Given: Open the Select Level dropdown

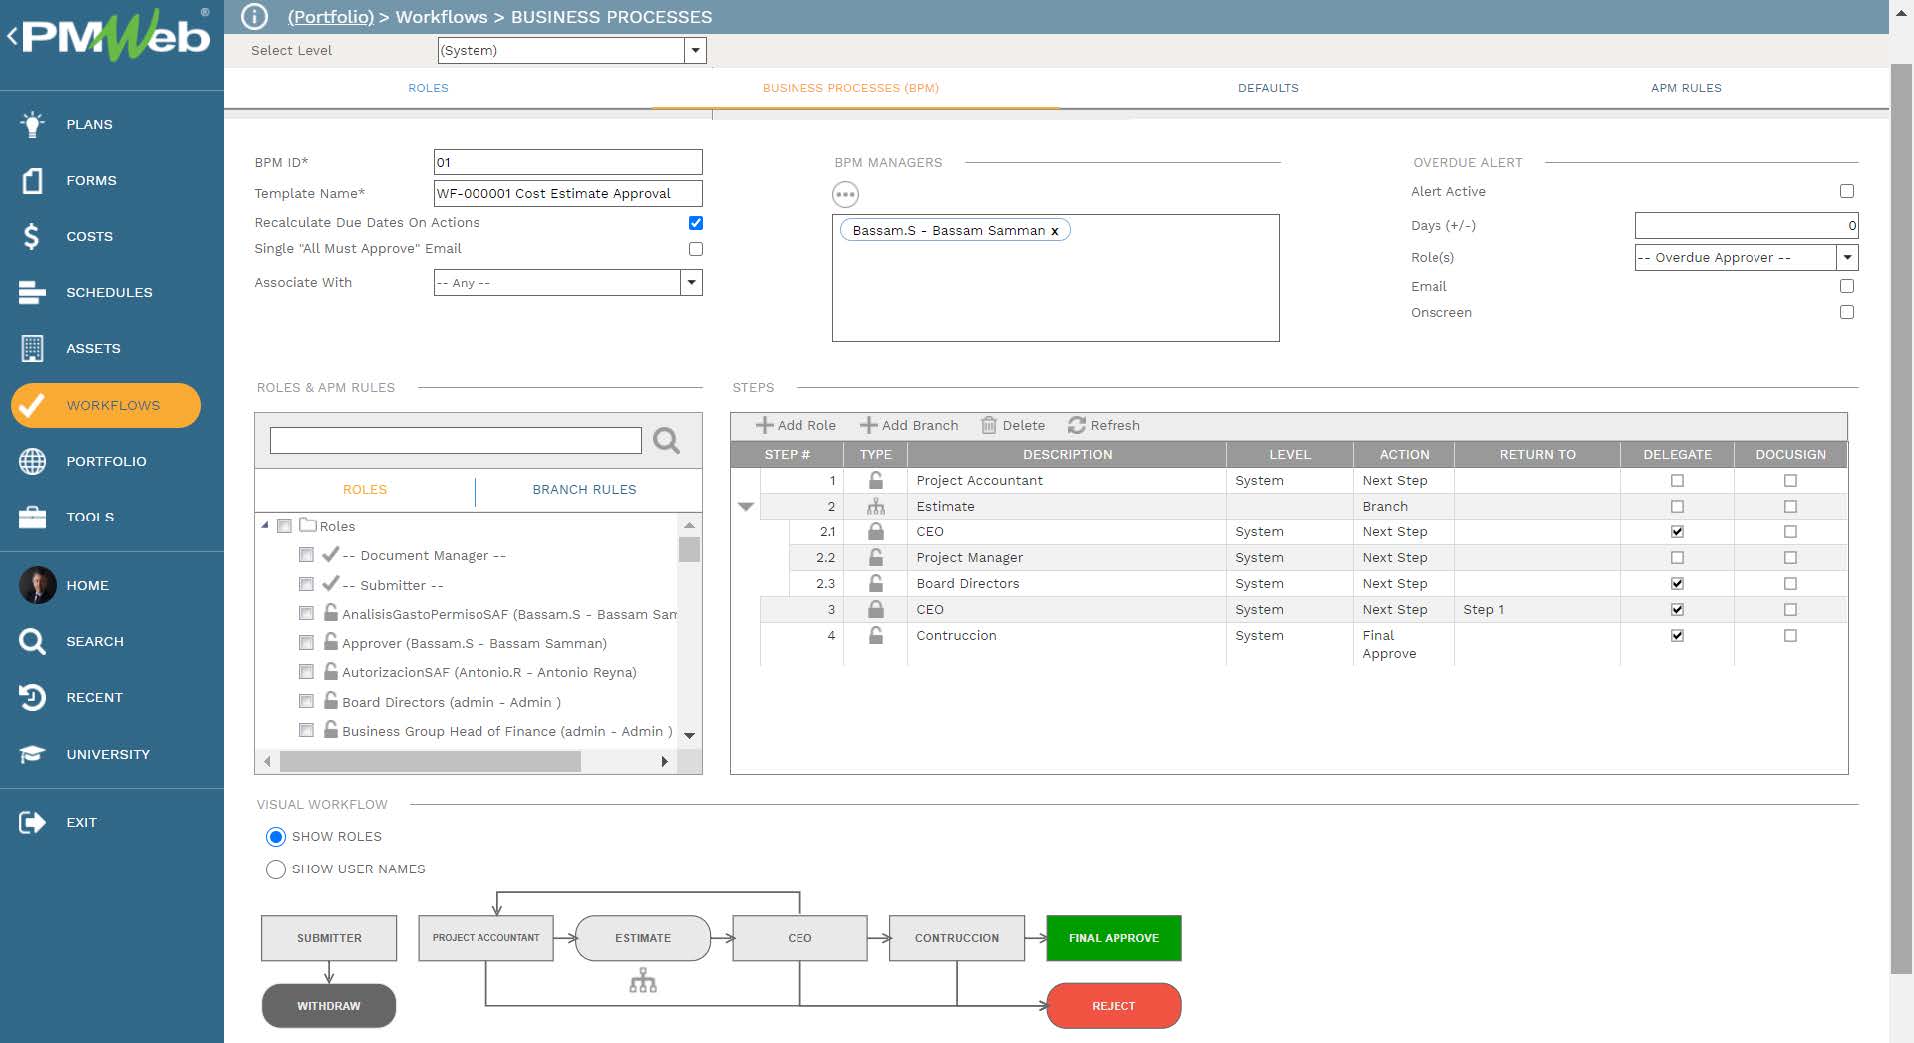Looking at the screenshot, I should [694, 50].
